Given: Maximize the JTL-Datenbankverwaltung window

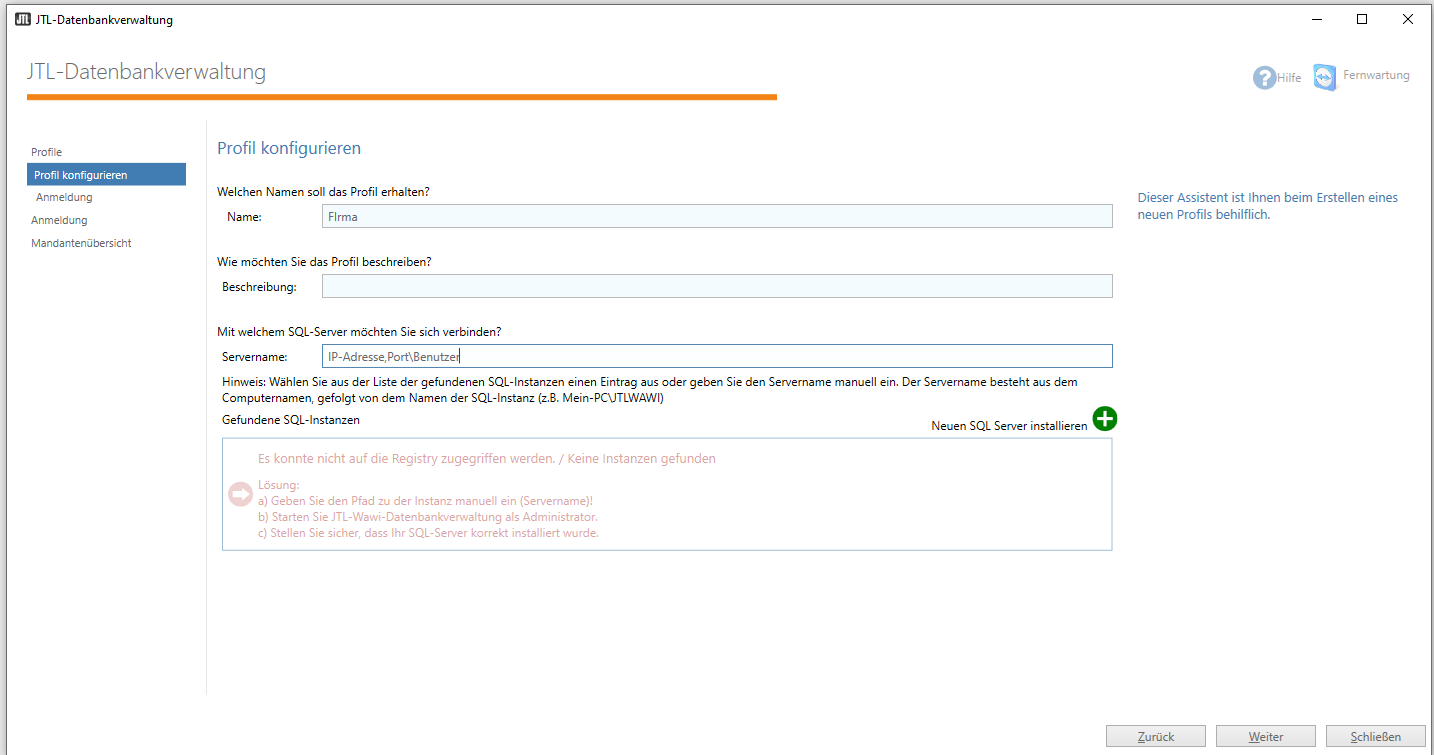Looking at the screenshot, I should 1362,20.
